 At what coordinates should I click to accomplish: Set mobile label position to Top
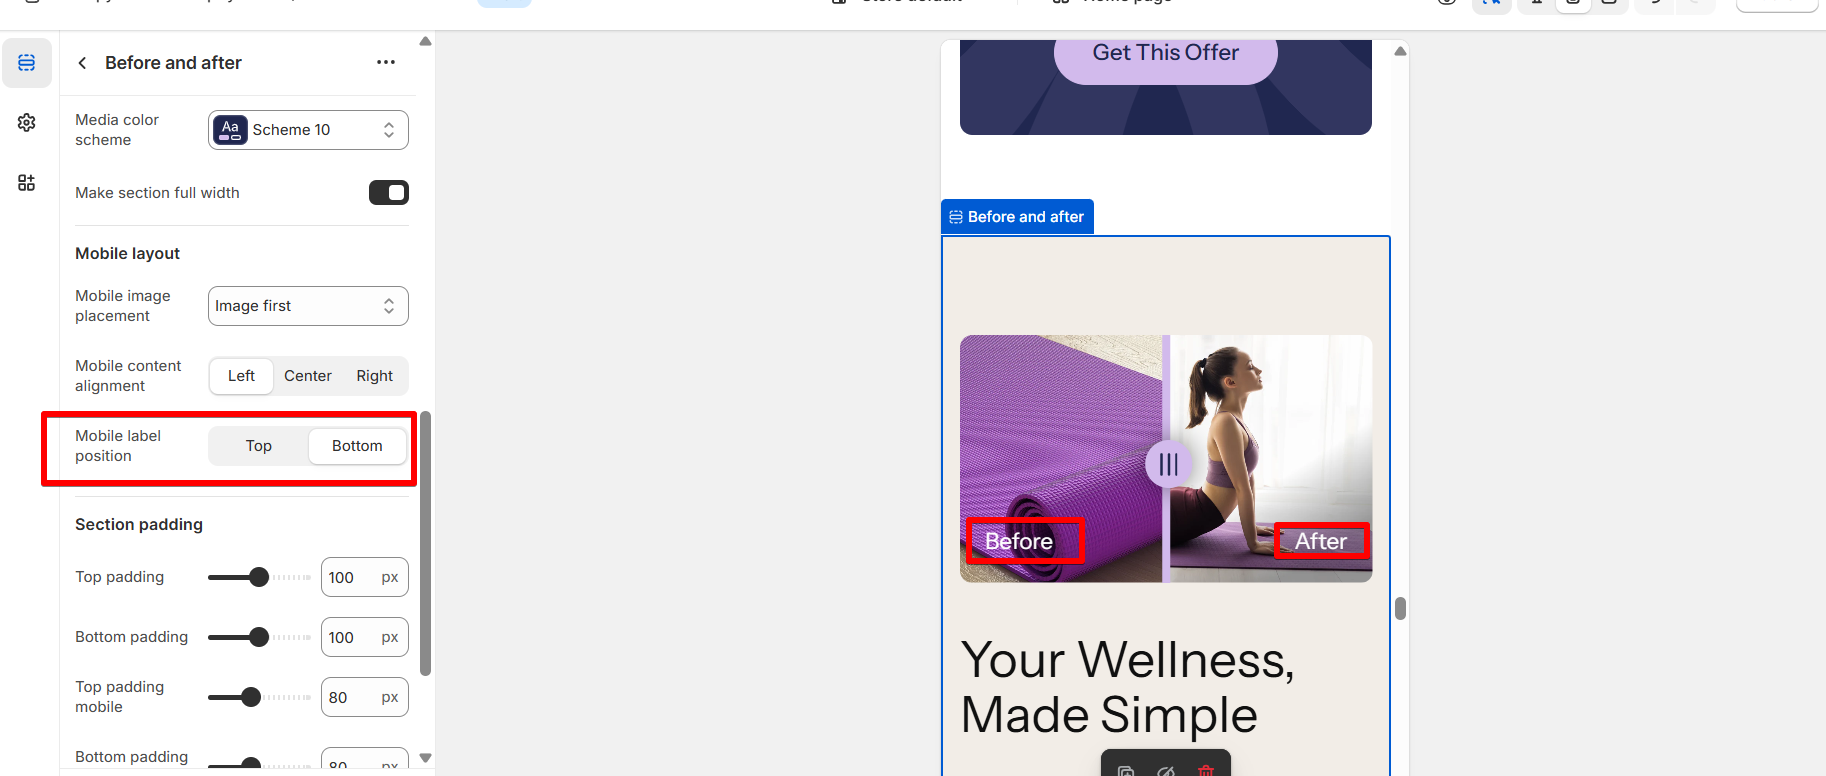tap(259, 446)
